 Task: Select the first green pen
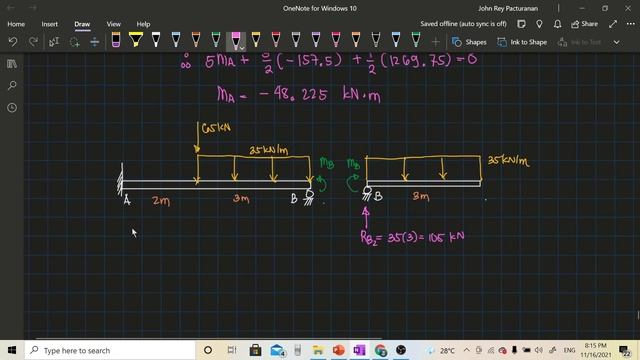(x=216, y=40)
